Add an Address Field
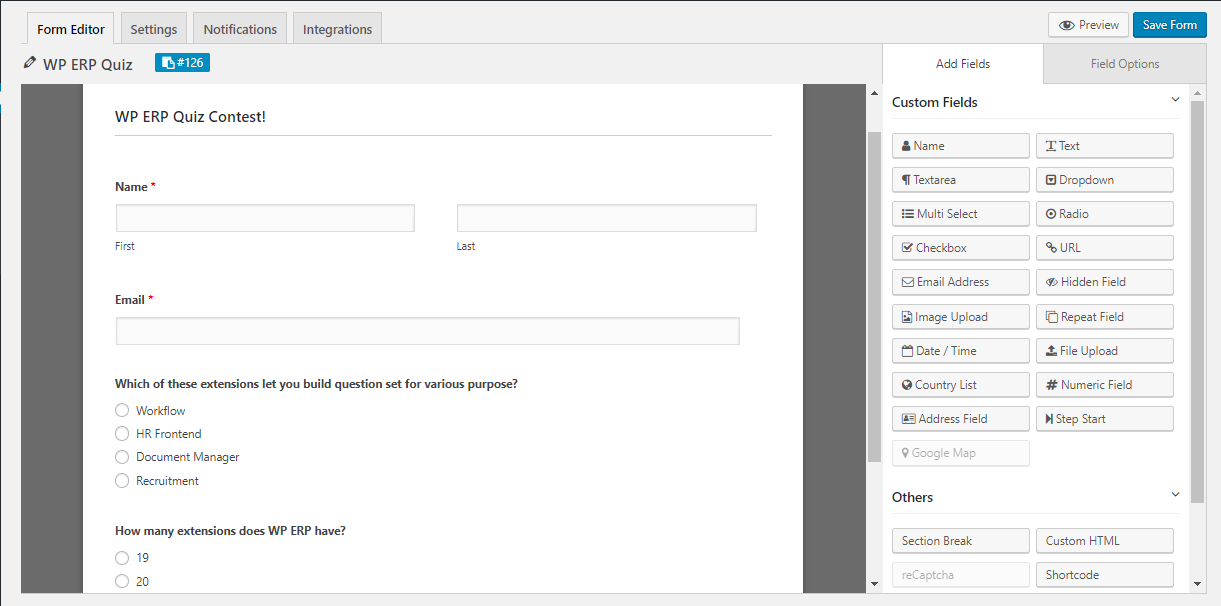 [x=960, y=419]
